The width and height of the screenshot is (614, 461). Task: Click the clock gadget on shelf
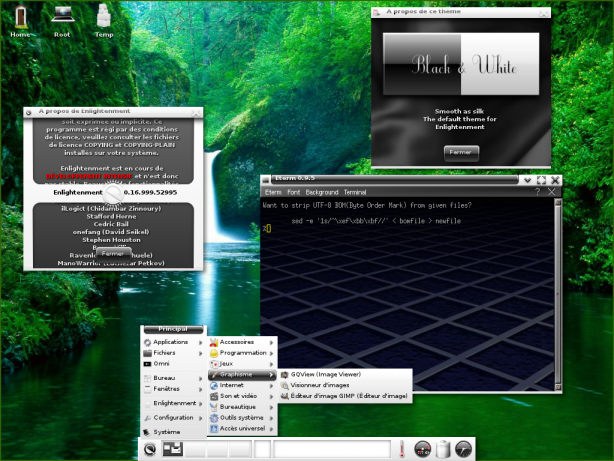click(x=464, y=449)
